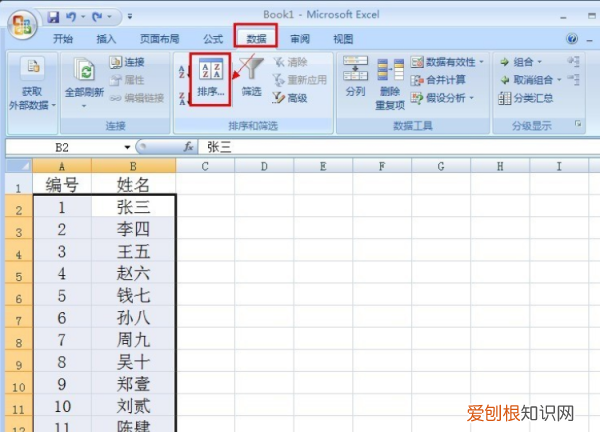Click the hide detail icon
The image size is (600, 432).
[x=574, y=80]
